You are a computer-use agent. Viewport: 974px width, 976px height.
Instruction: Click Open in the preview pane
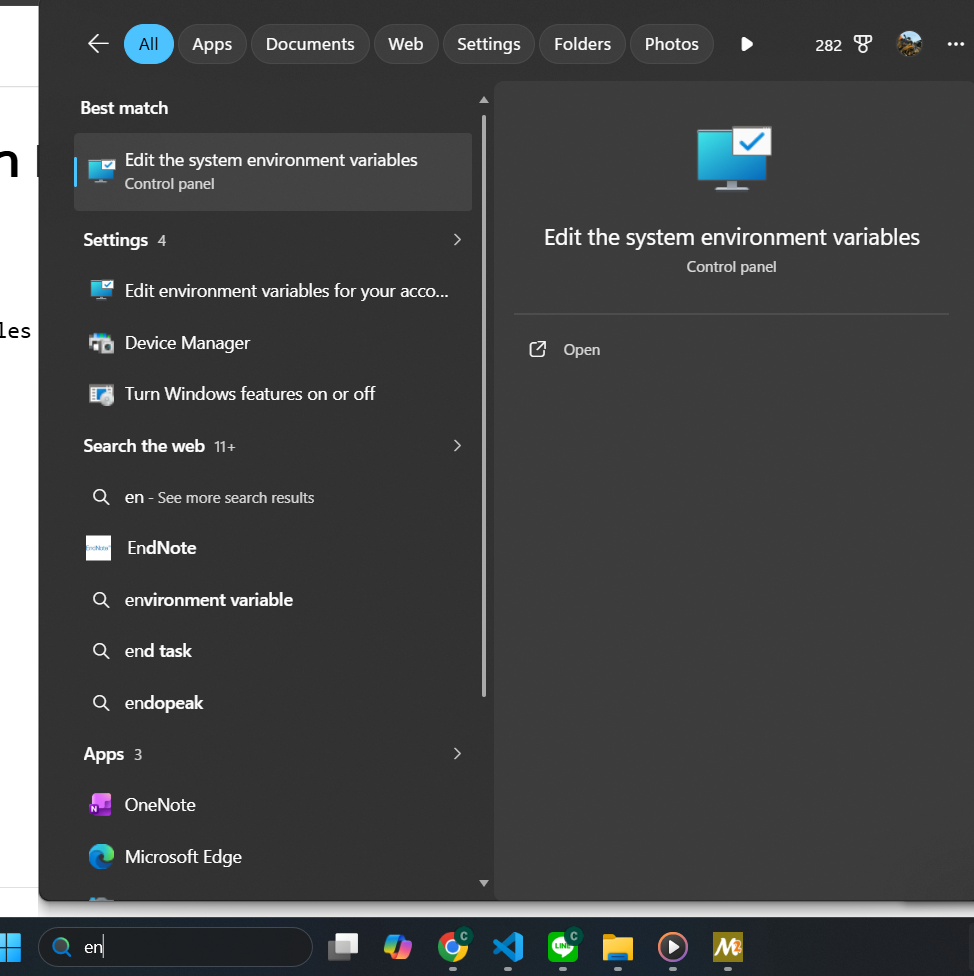[x=581, y=350]
